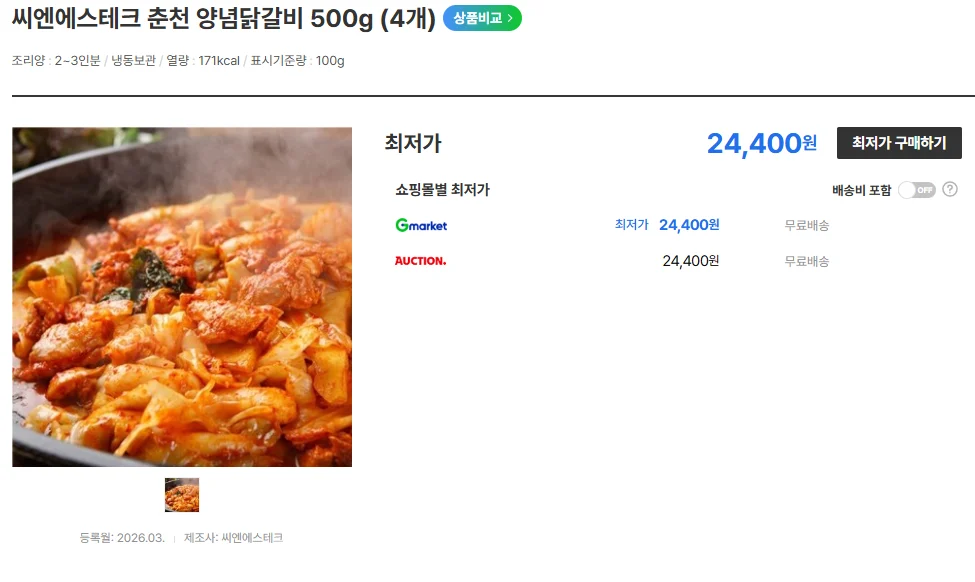Viewport: 975px width, 582px height.
Task: Select the Gmarket 24,400원 price link
Action: (x=689, y=225)
